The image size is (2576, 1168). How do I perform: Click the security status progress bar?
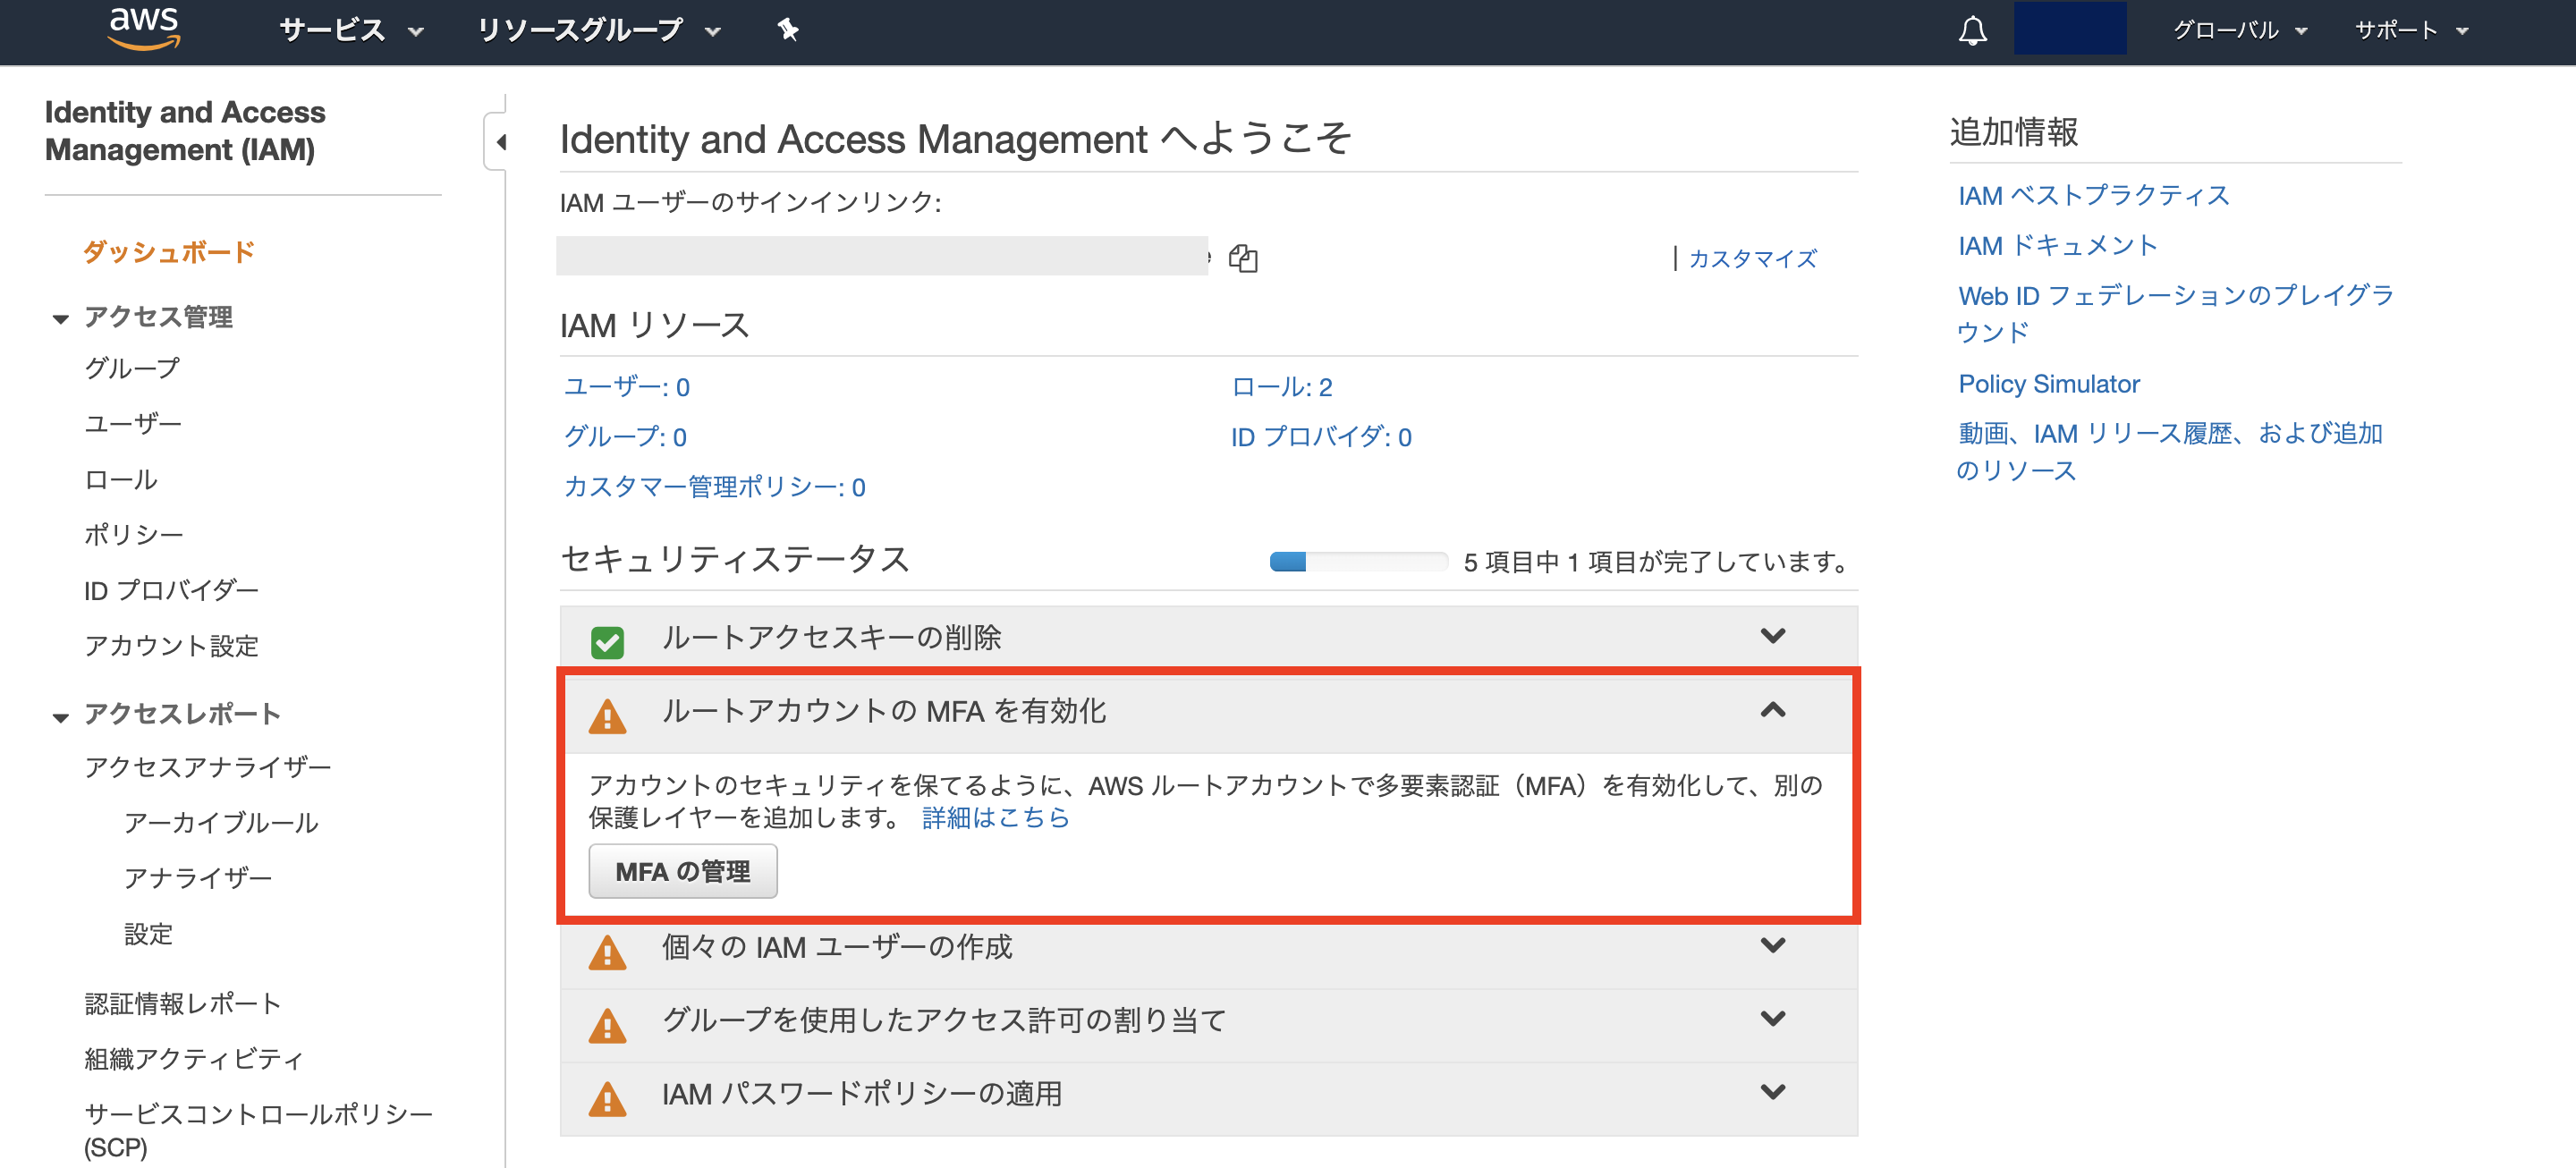(1358, 561)
